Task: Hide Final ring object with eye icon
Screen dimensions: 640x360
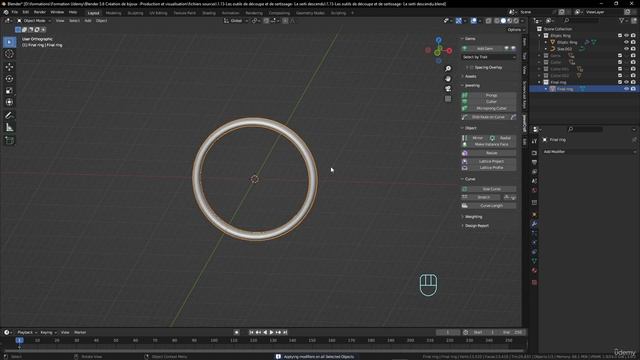Action: point(627,89)
